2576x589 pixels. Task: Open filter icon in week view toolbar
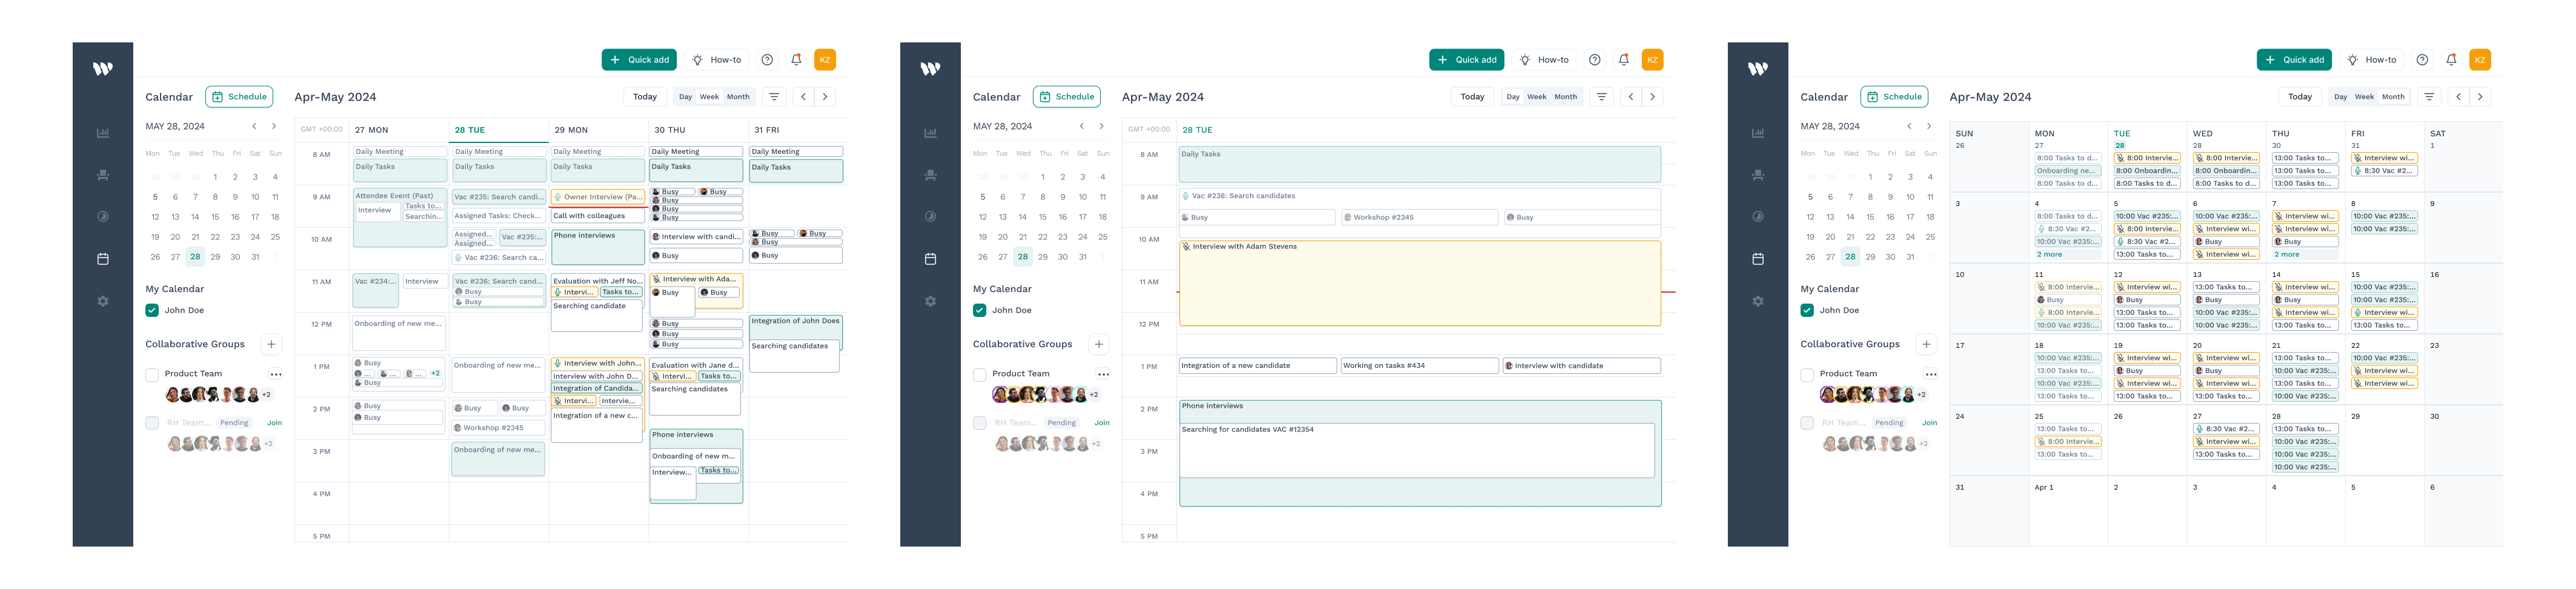[774, 97]
